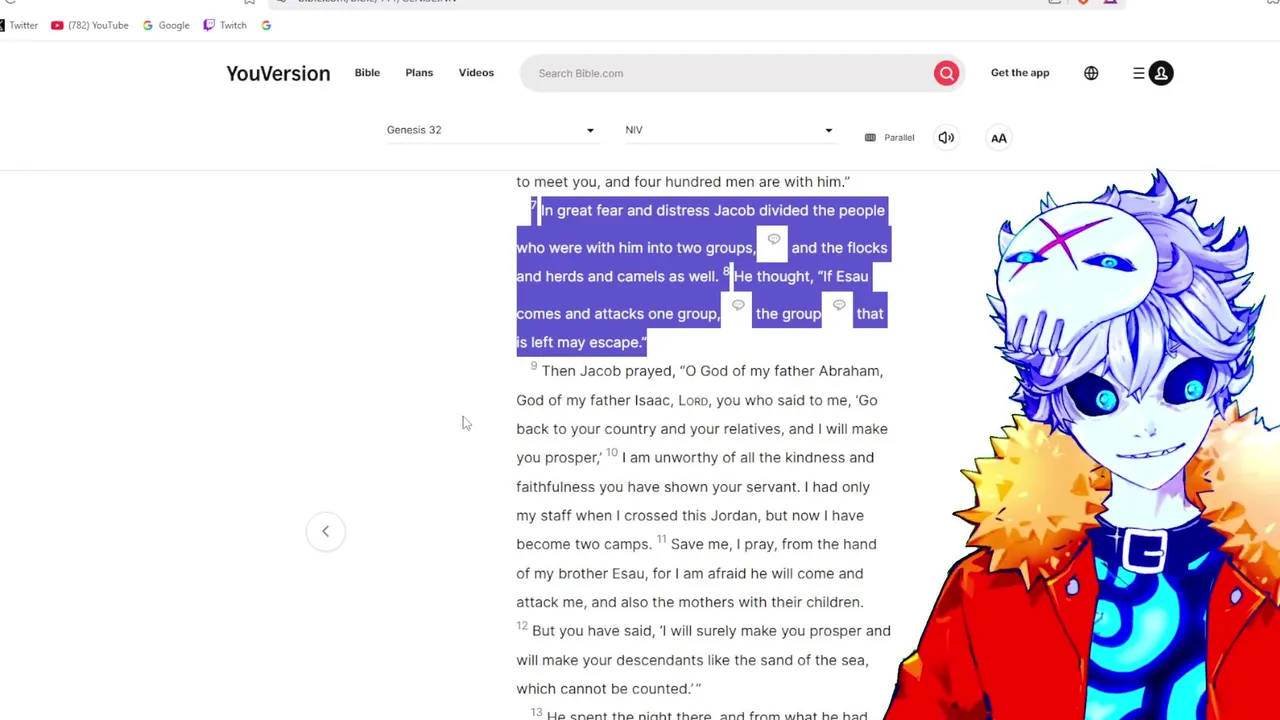Open the Videos menu item
Screen dimensions: 1280x720
point(476,73)
